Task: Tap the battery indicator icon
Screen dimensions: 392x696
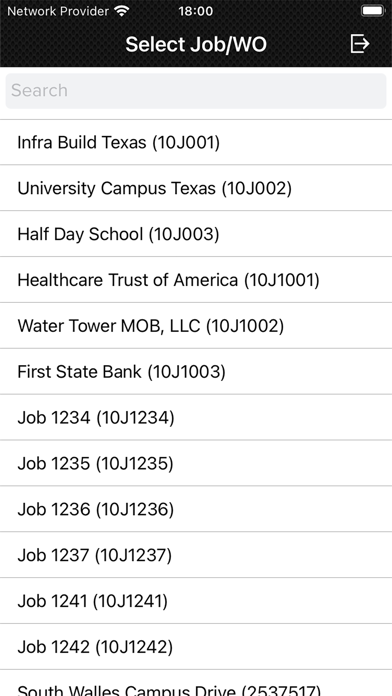Action: (373, 11)
